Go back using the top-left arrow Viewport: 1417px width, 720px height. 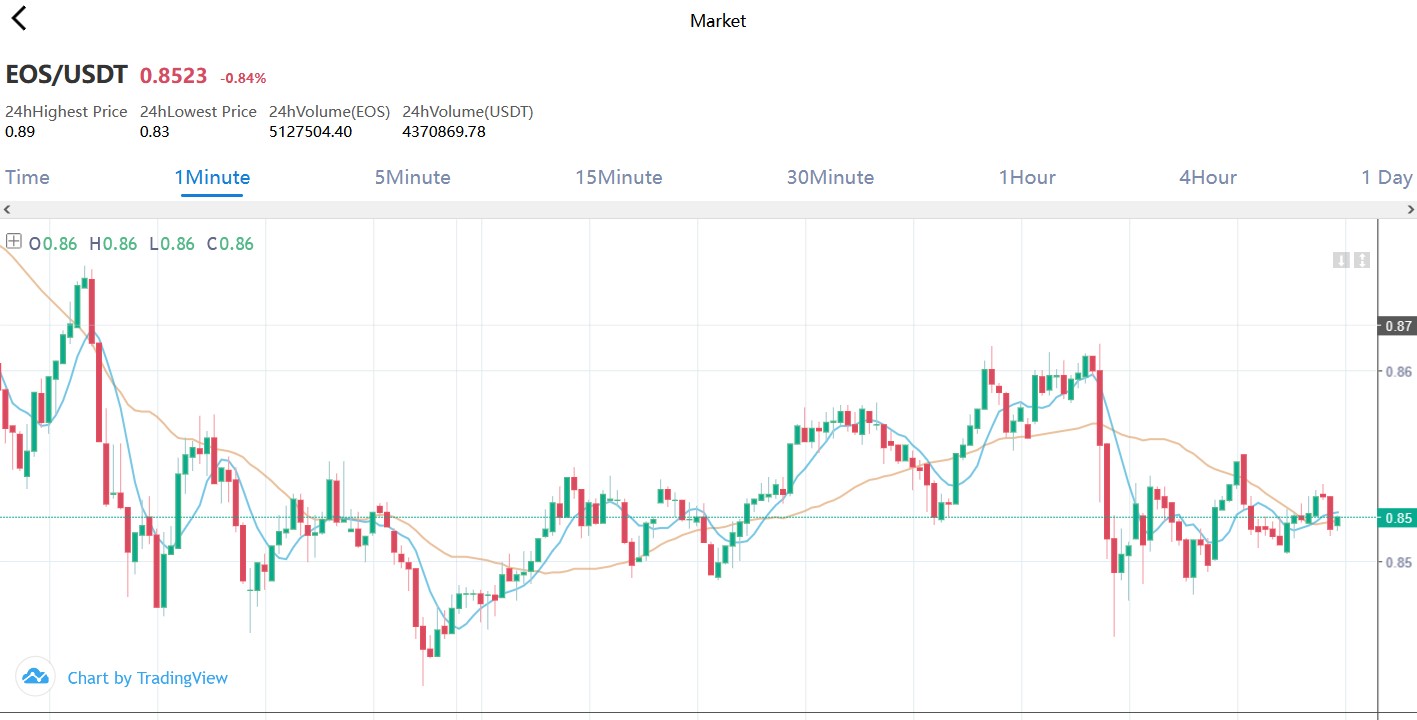tap(18, 18)
